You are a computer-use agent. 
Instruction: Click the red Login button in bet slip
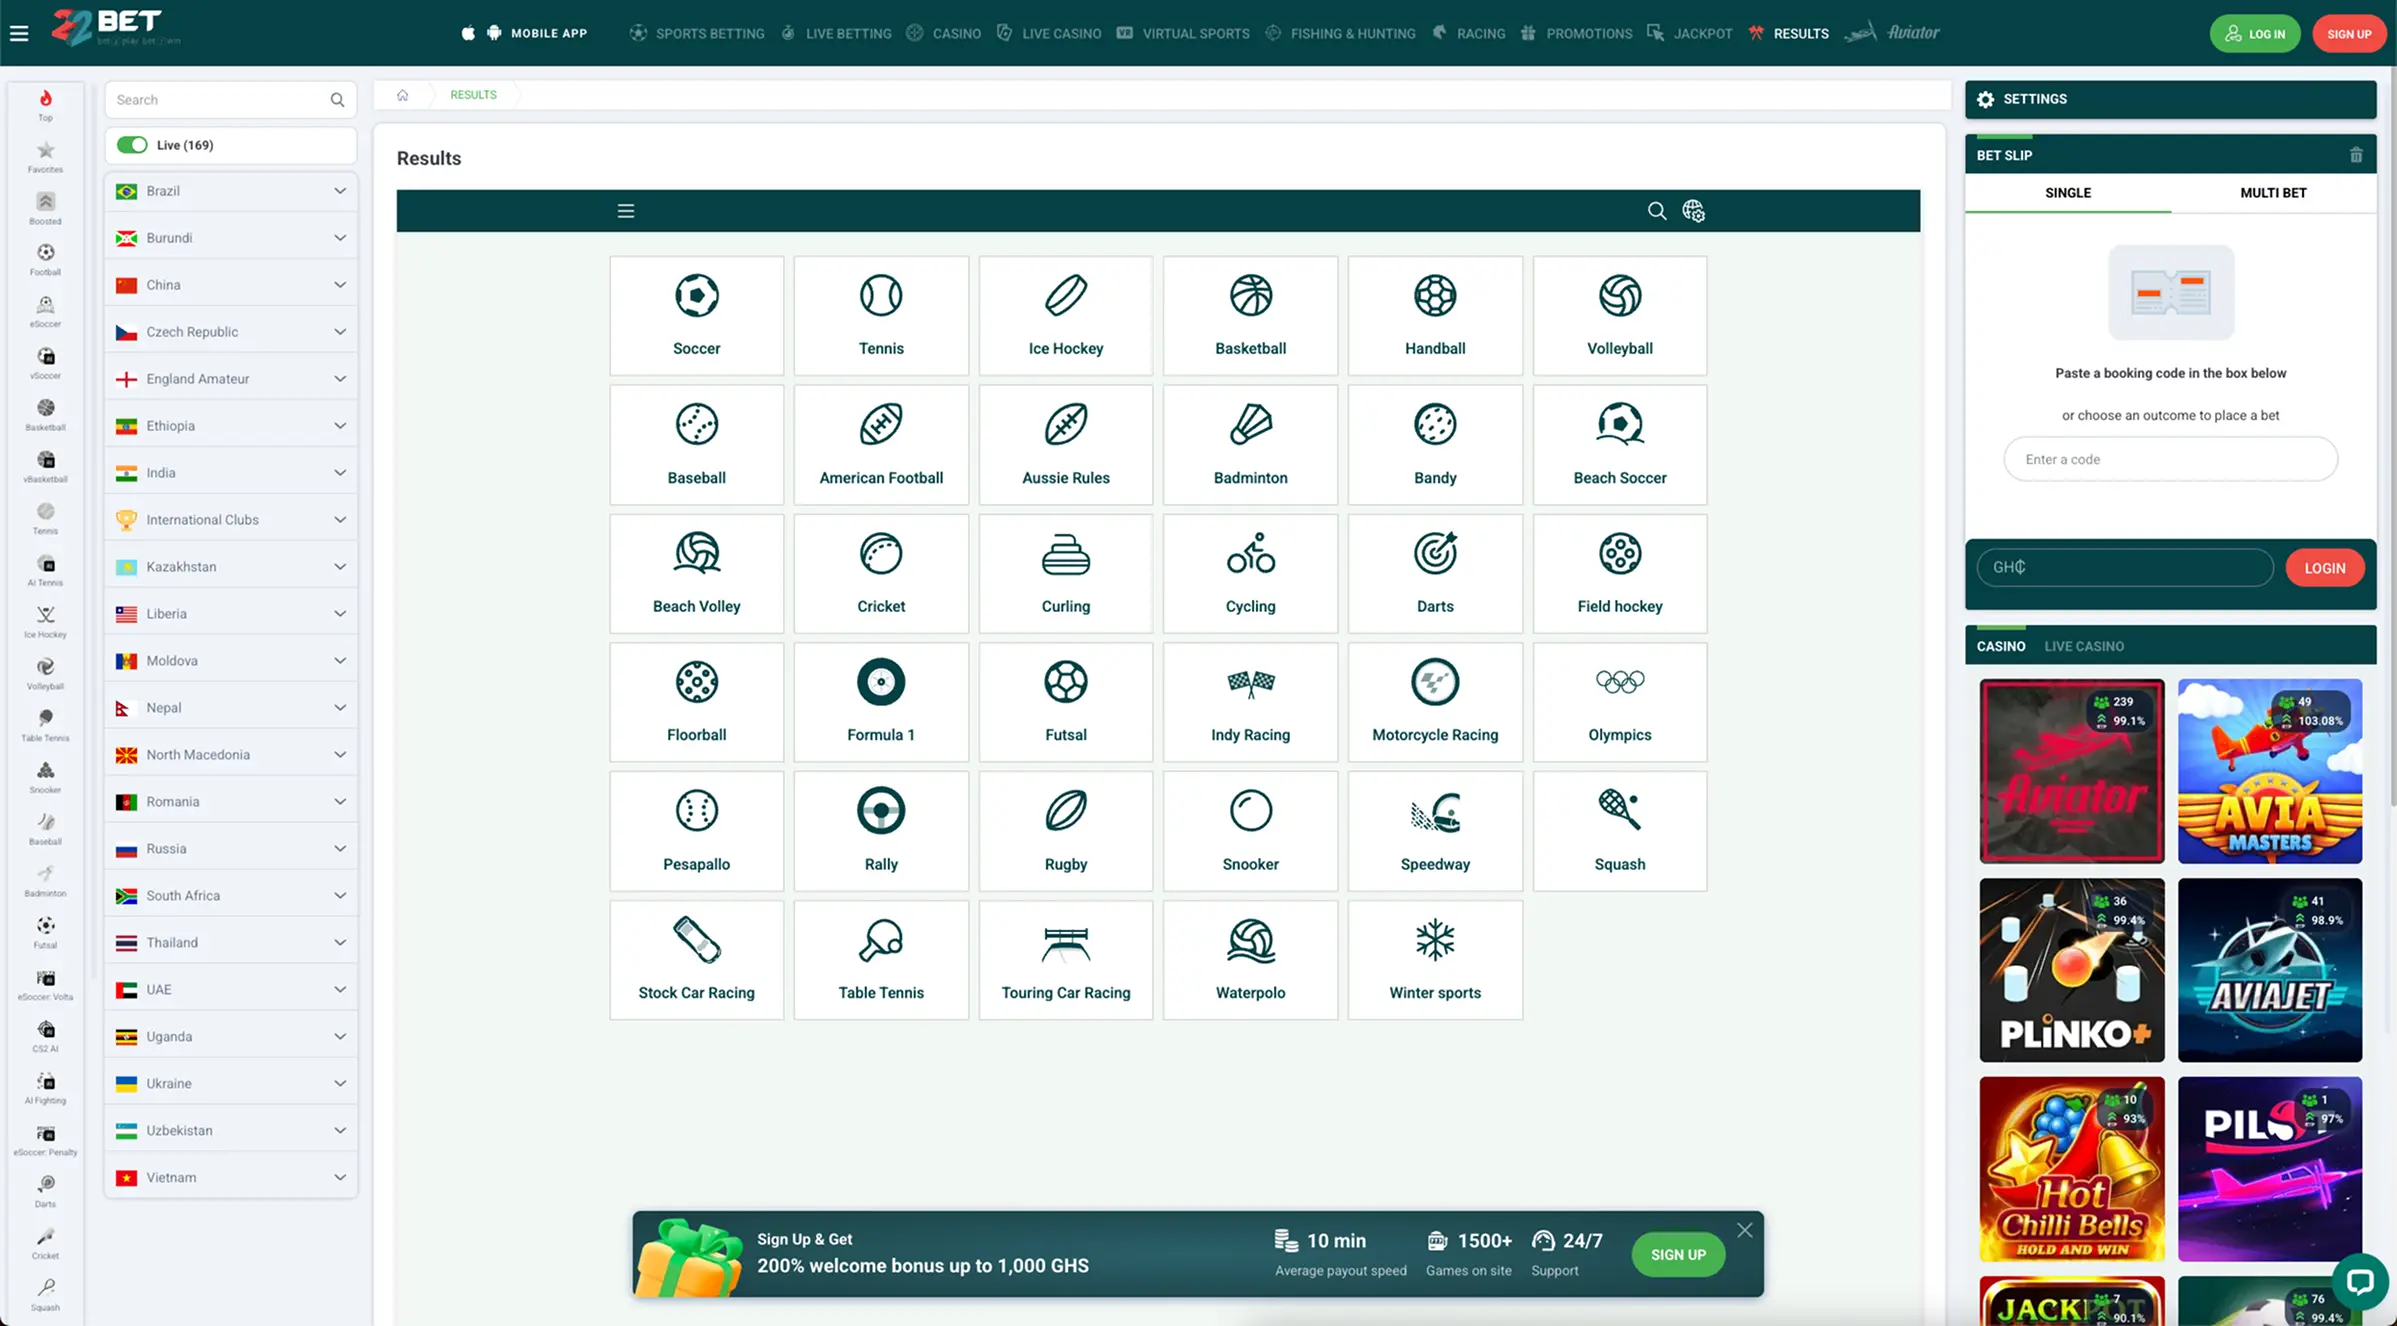(2324, 568)
